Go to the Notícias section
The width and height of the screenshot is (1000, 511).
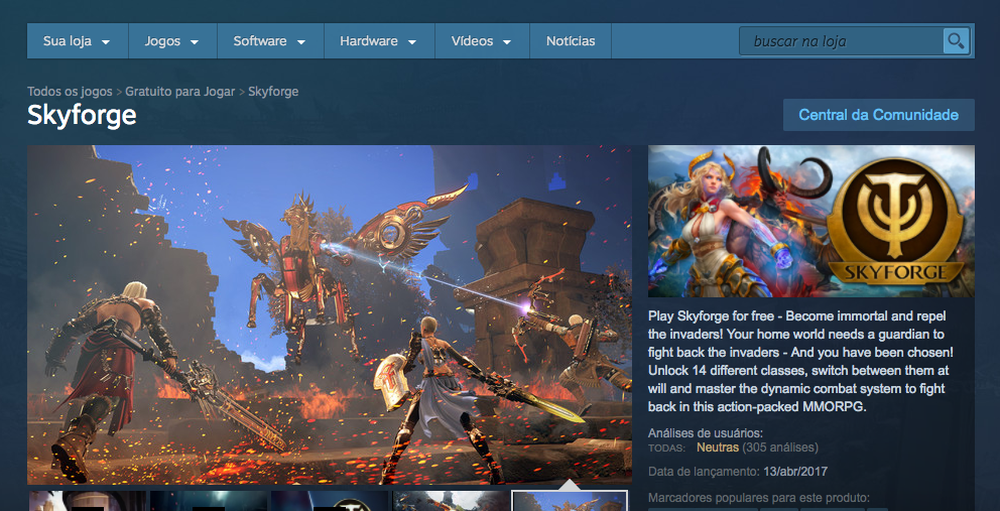(570, 41)
